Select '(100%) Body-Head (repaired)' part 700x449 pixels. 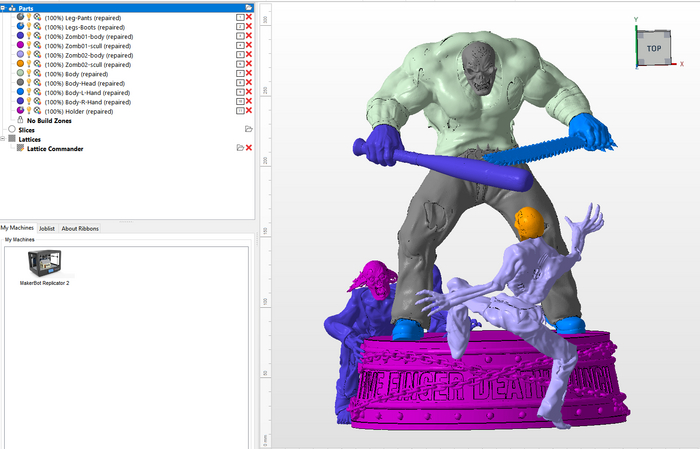(x=85, y=83)
